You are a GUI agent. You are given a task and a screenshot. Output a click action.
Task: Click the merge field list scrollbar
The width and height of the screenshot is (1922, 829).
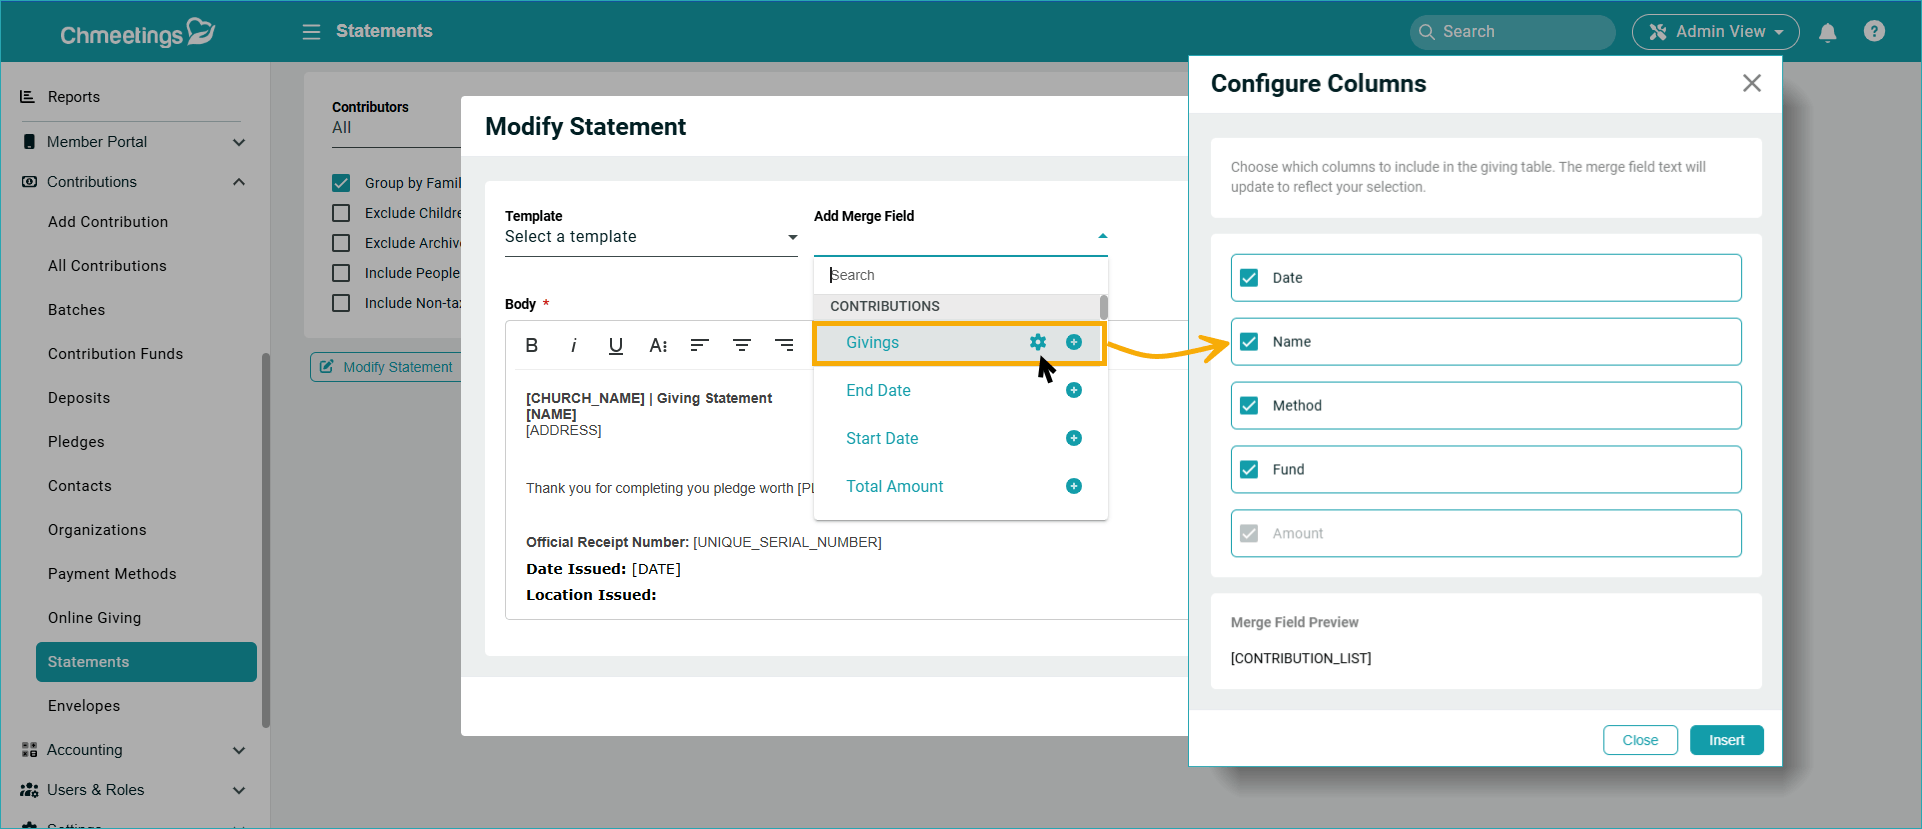[x=1104, y=307]
